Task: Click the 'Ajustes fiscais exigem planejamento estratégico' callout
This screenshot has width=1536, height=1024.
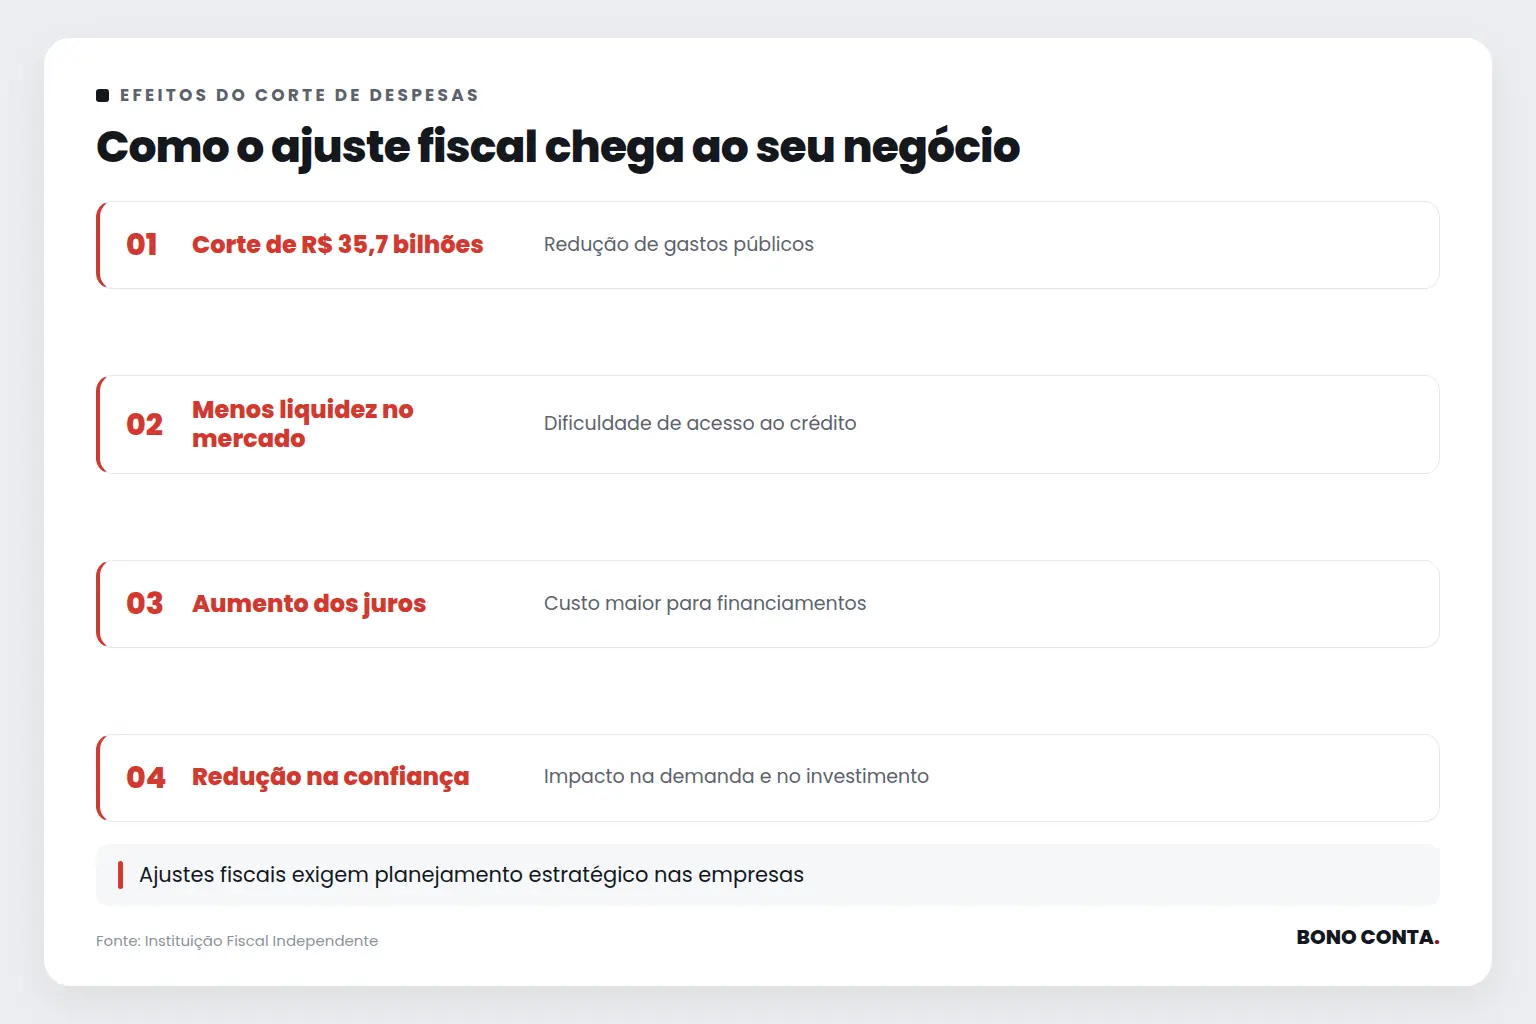Action: [768, 875]
